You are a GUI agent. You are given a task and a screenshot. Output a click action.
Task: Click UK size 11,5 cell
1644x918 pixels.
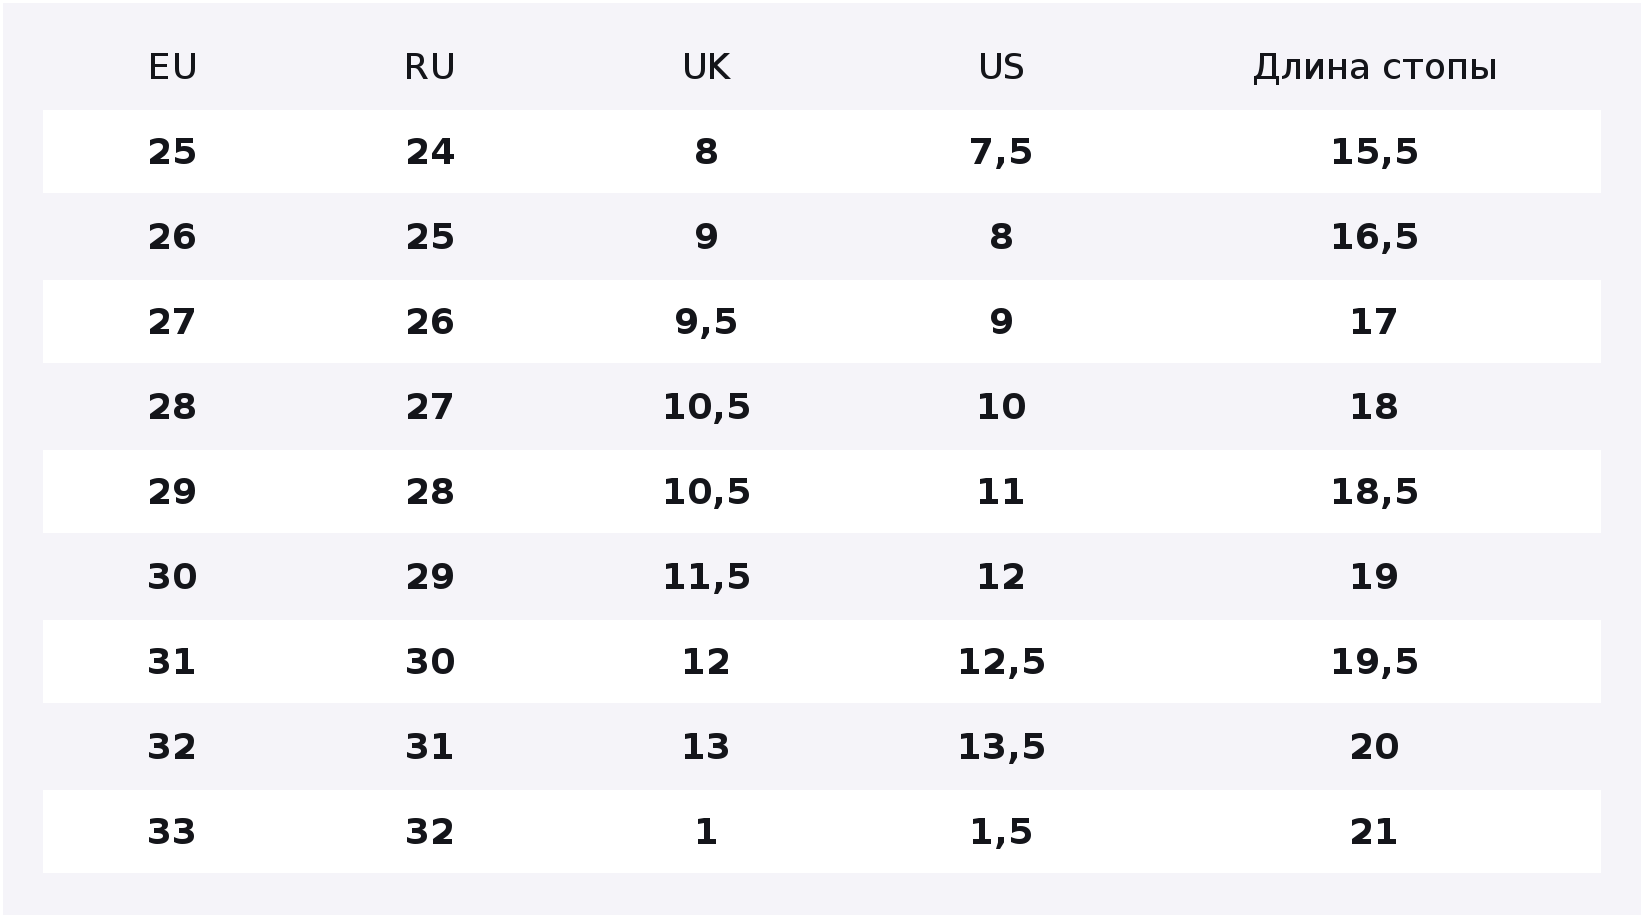(x=706, y=577)
